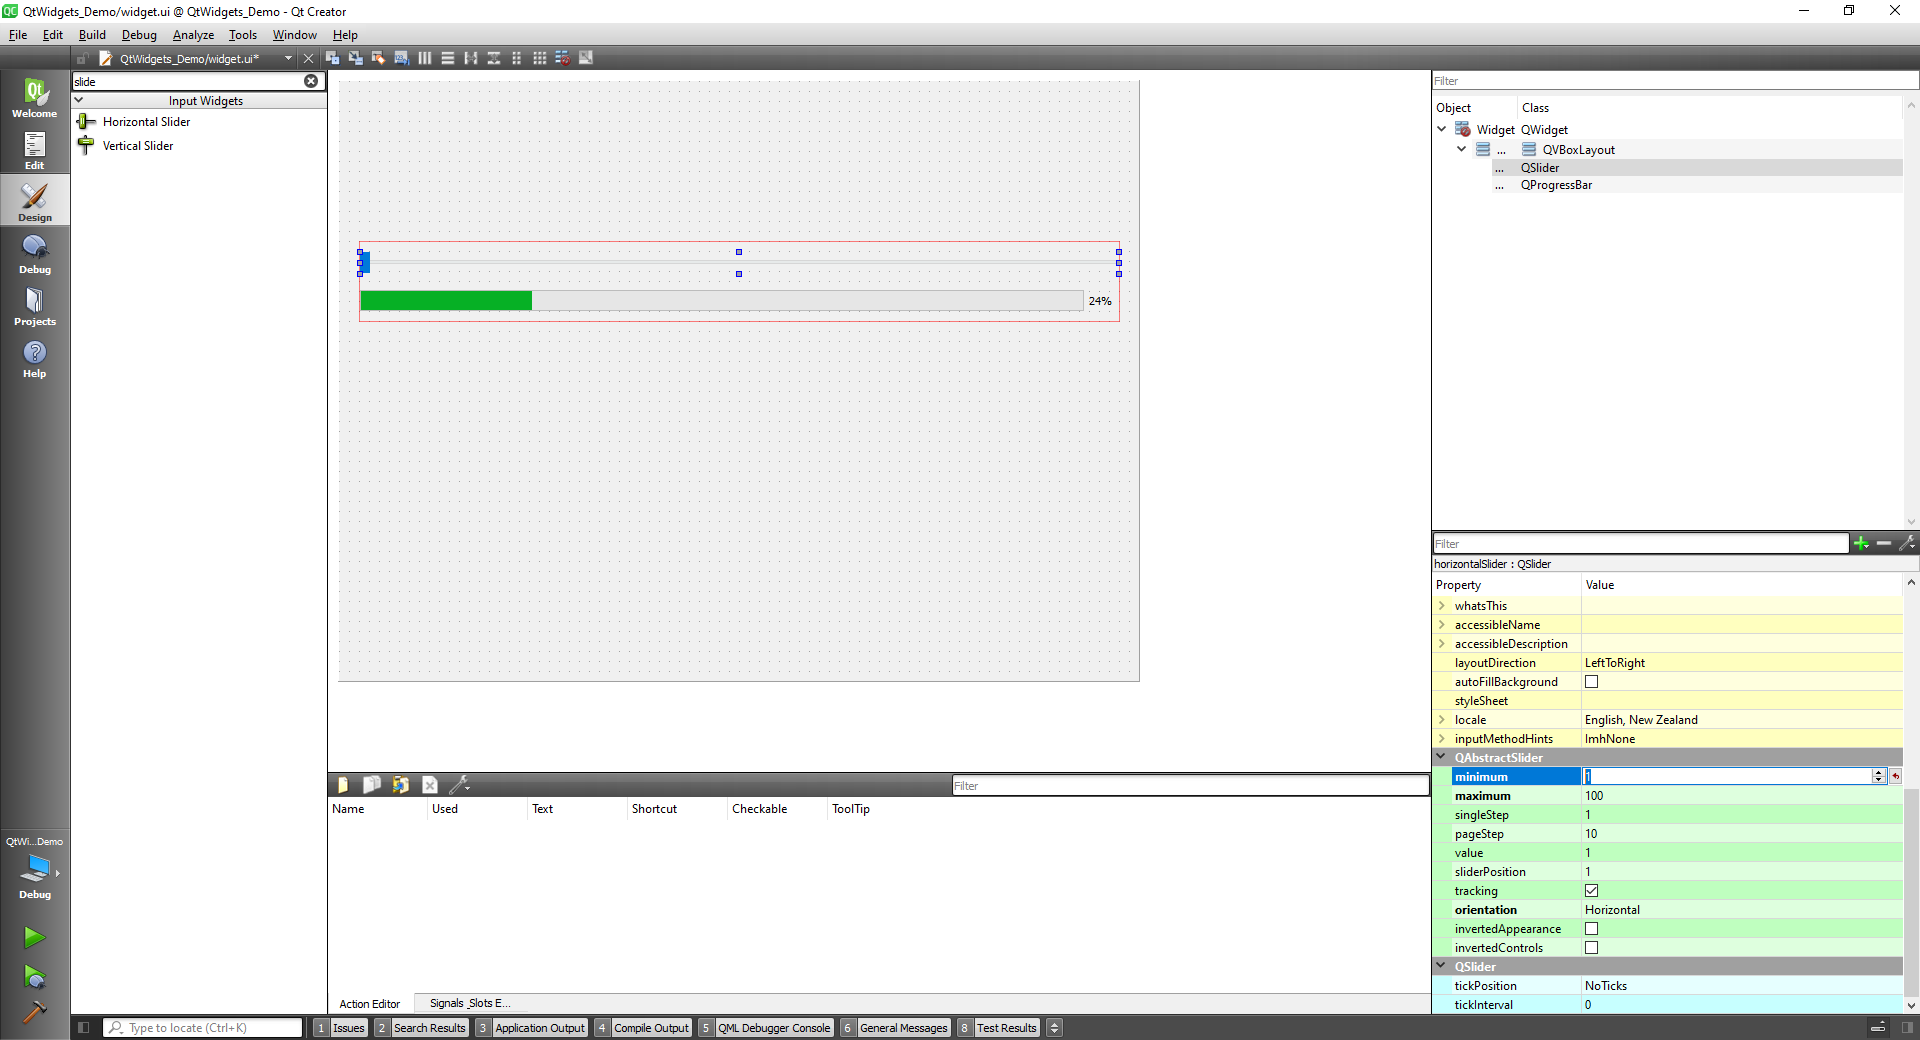Image resolution: width=1920 pixels, height=1040 pixels.
Task: Apply horizontal splitter layout
Action: tap(471, 58)
